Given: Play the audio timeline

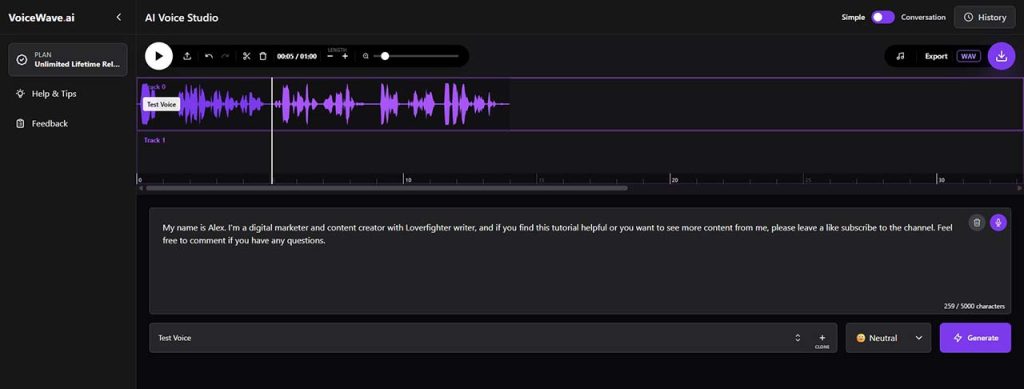Looking at the screenshot, I should tap(159, 56).
